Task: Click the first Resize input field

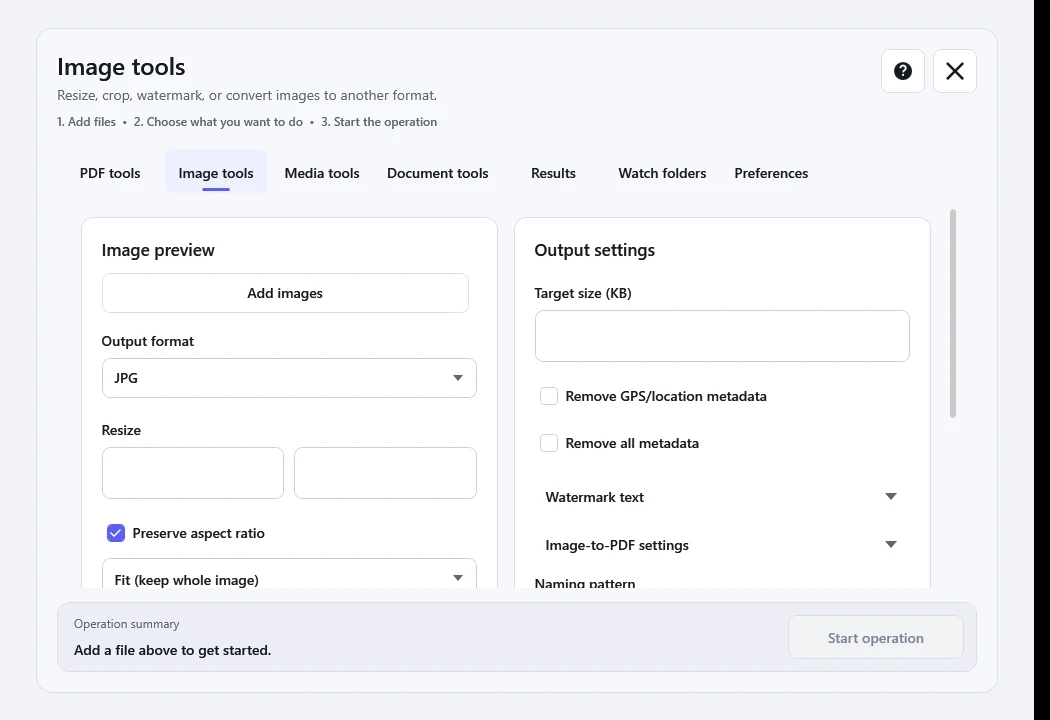Action: point(193,473)
